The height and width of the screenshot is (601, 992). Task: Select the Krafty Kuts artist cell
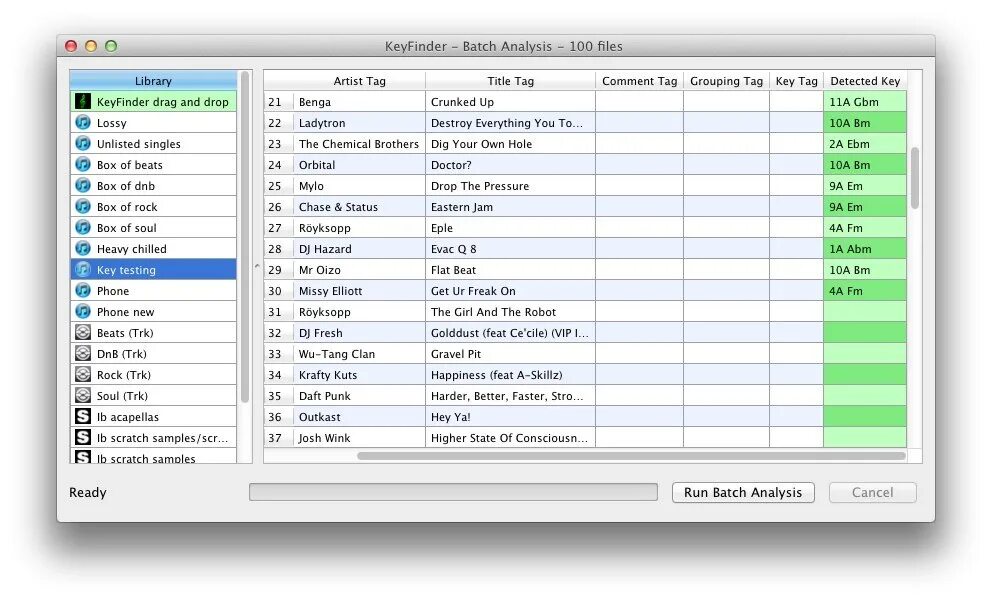tap(359, 375)
